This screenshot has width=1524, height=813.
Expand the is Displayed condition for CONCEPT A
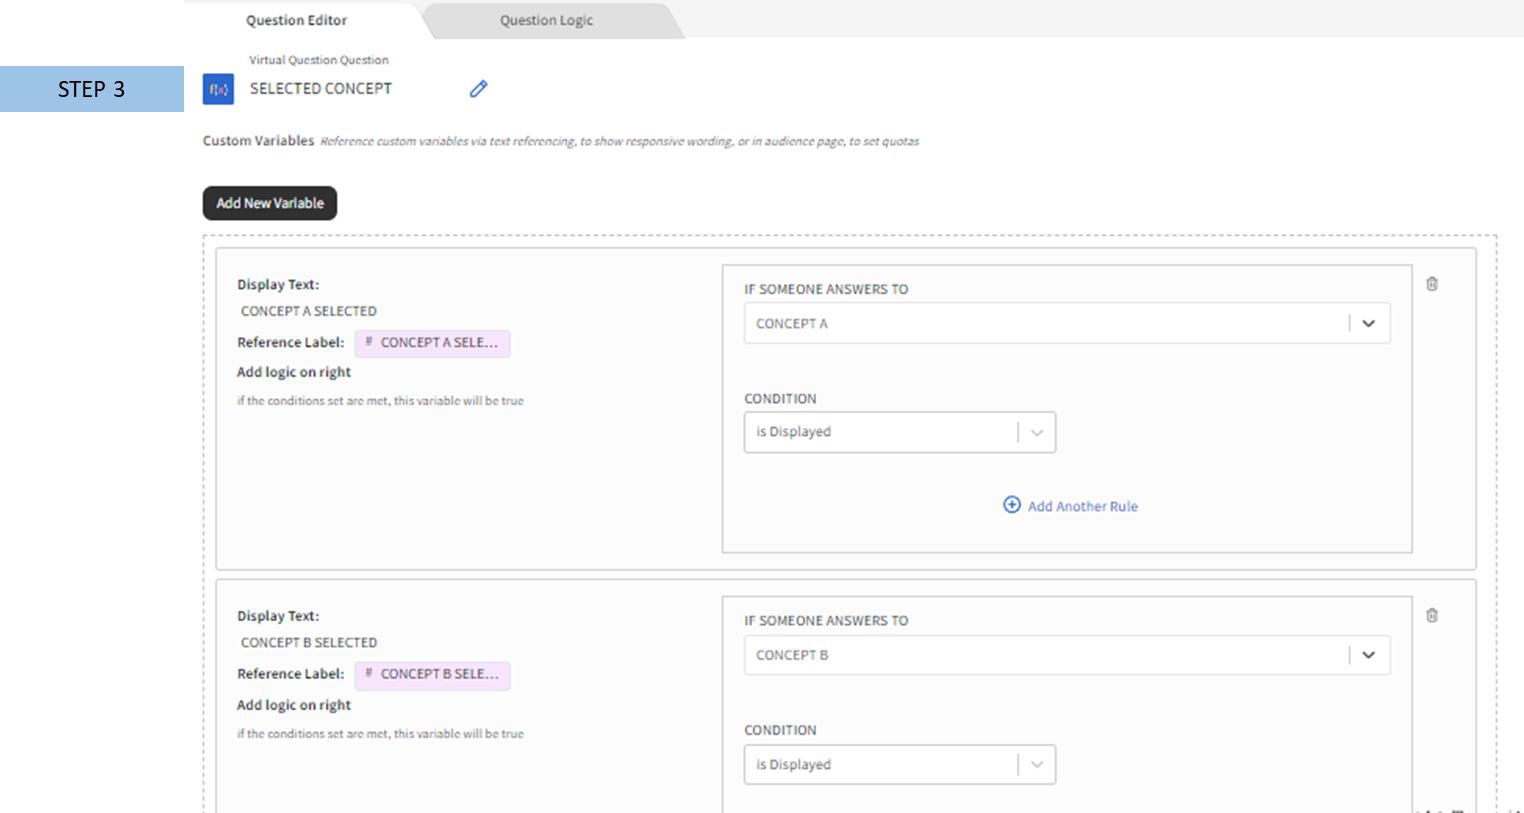900,432
